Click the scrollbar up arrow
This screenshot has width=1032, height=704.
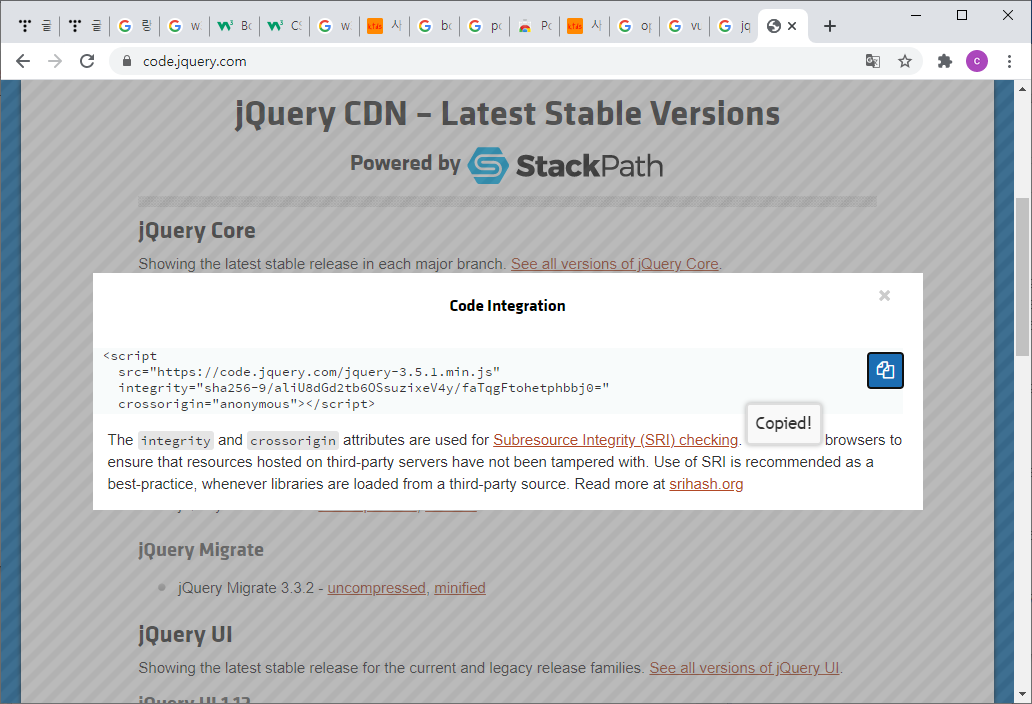[x=1022, y=89]
